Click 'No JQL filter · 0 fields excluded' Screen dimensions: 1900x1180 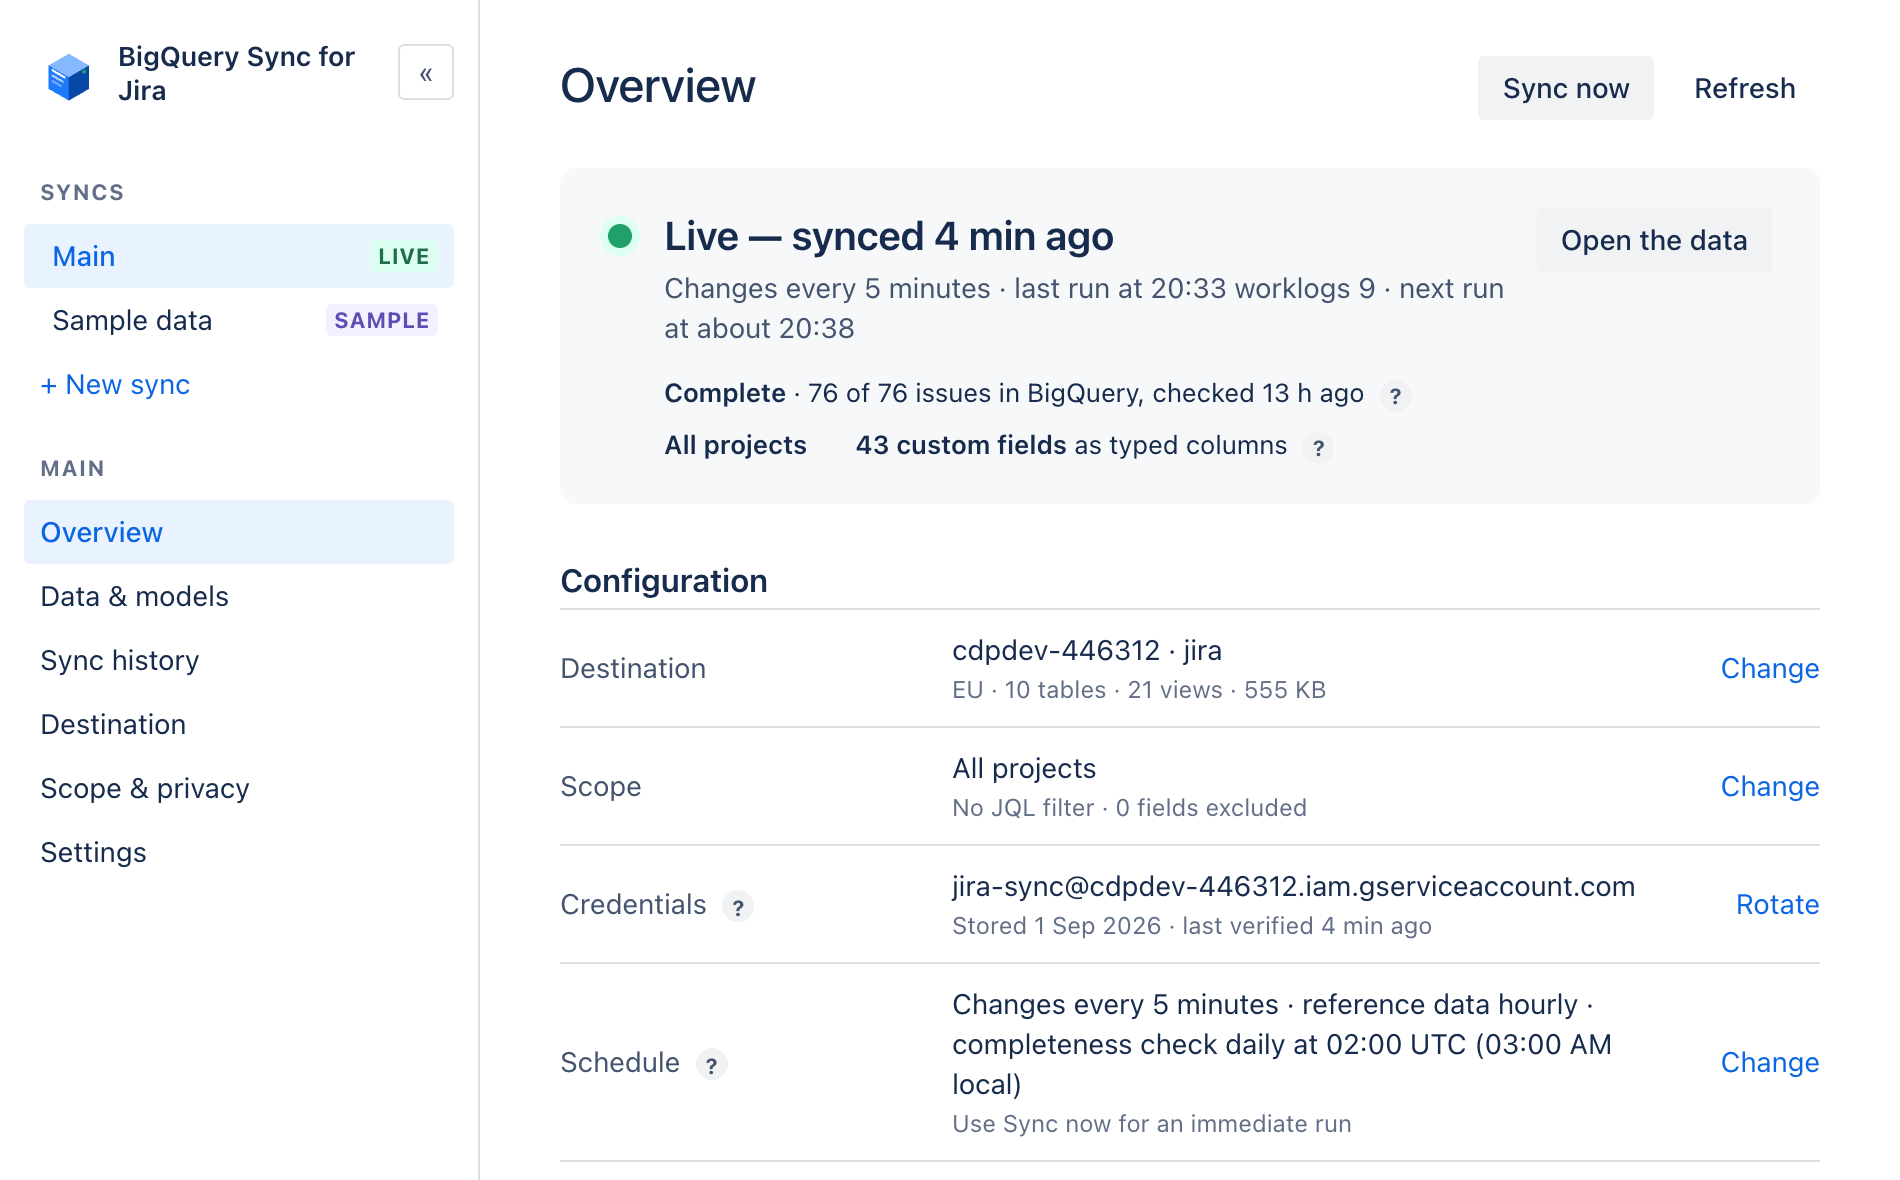[1130, 808]
